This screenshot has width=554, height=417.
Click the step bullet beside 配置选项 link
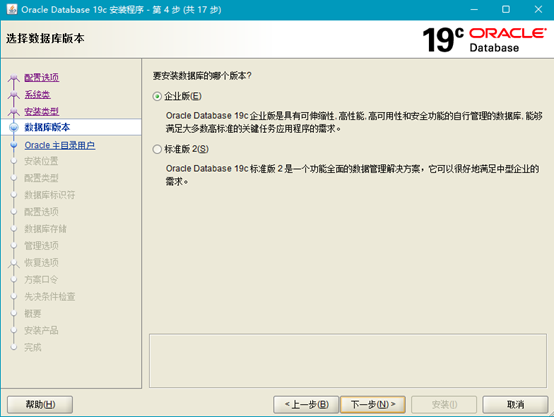click(x=14, y=77)
